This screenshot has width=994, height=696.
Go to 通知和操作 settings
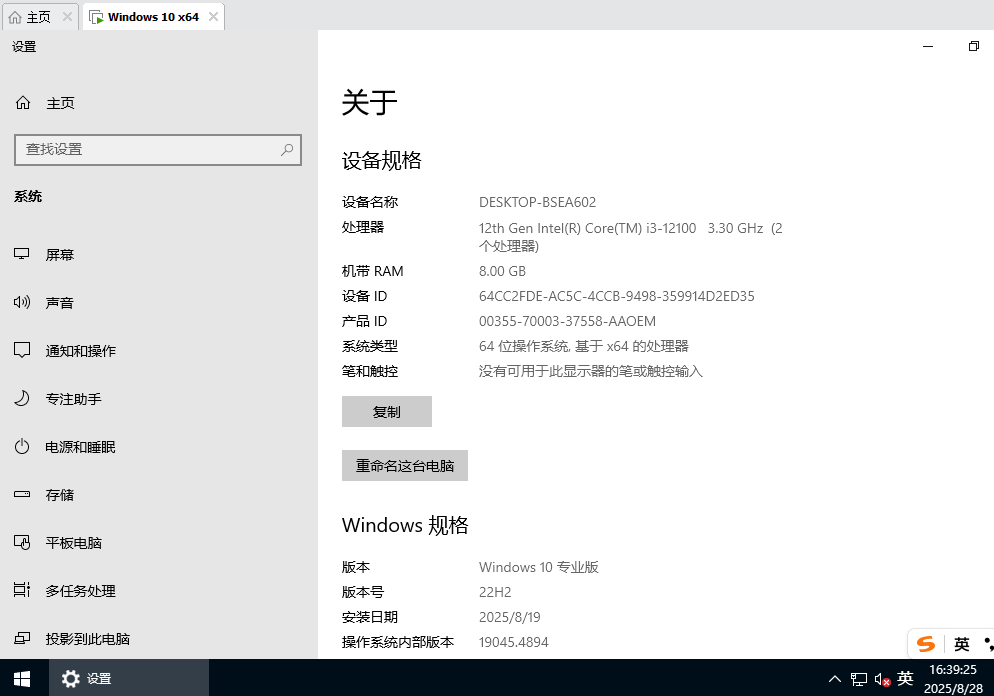pos(158,351)
